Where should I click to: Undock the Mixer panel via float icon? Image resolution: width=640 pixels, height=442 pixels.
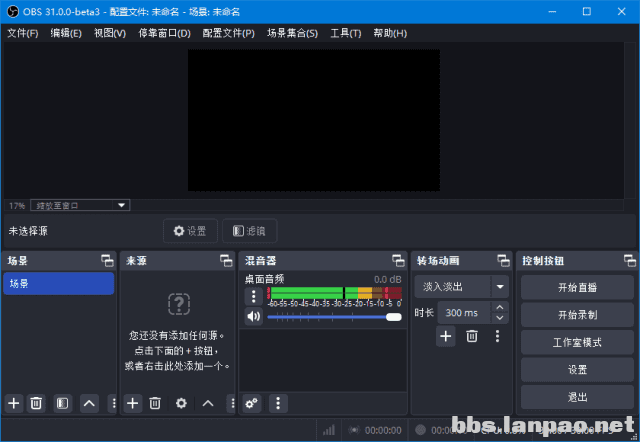tap(398, 260)
